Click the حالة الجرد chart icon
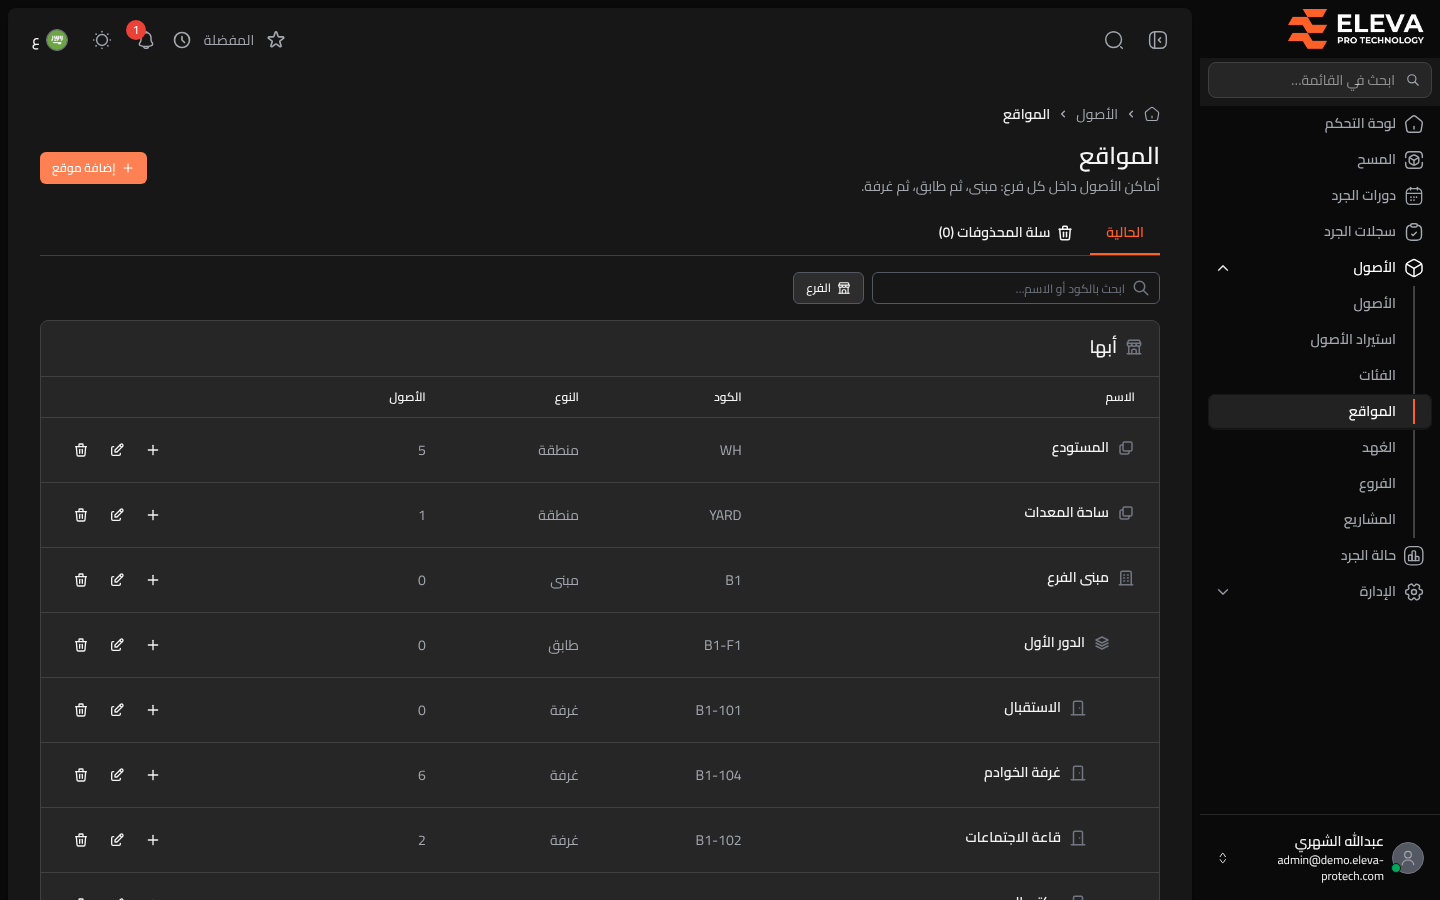 click(1414, 556)
